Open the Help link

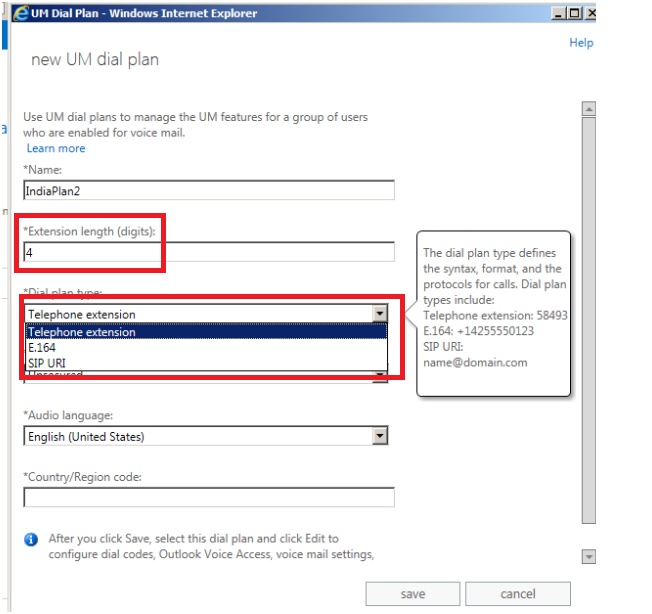(x=581, y=43)
